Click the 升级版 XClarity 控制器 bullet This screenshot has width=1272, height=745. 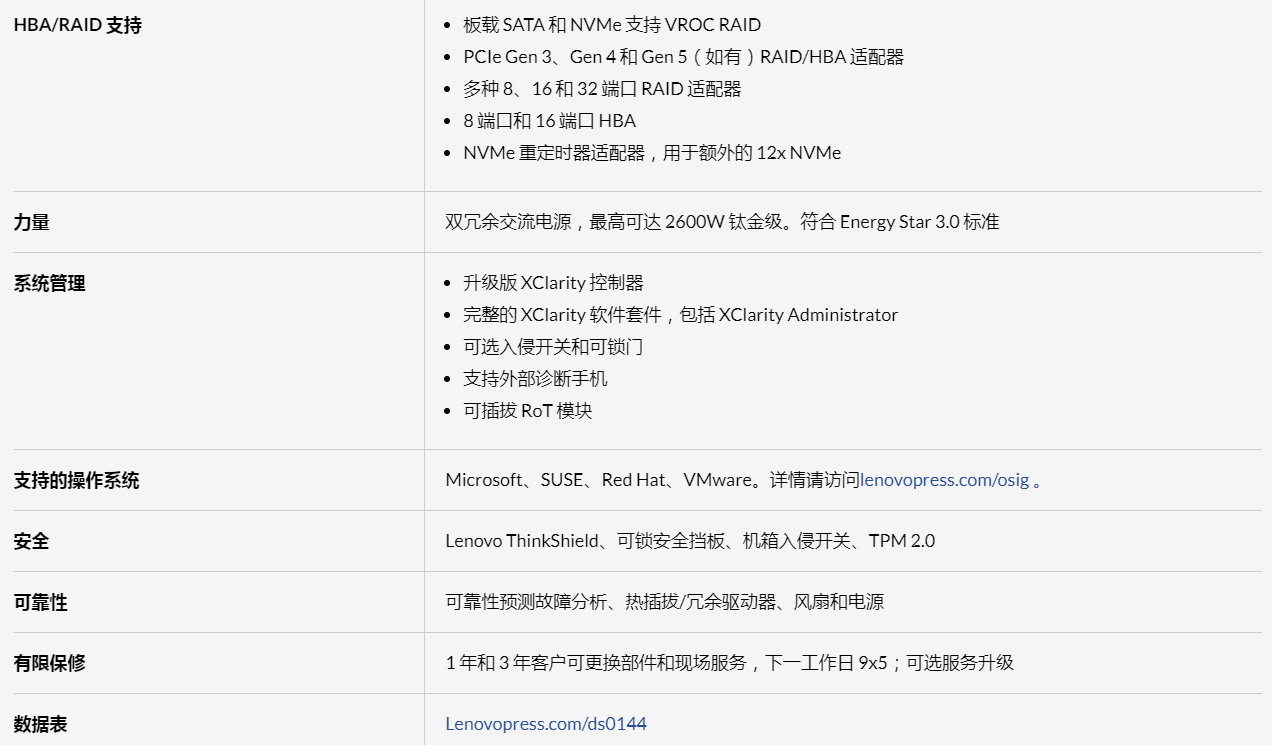tap(553, 283)
